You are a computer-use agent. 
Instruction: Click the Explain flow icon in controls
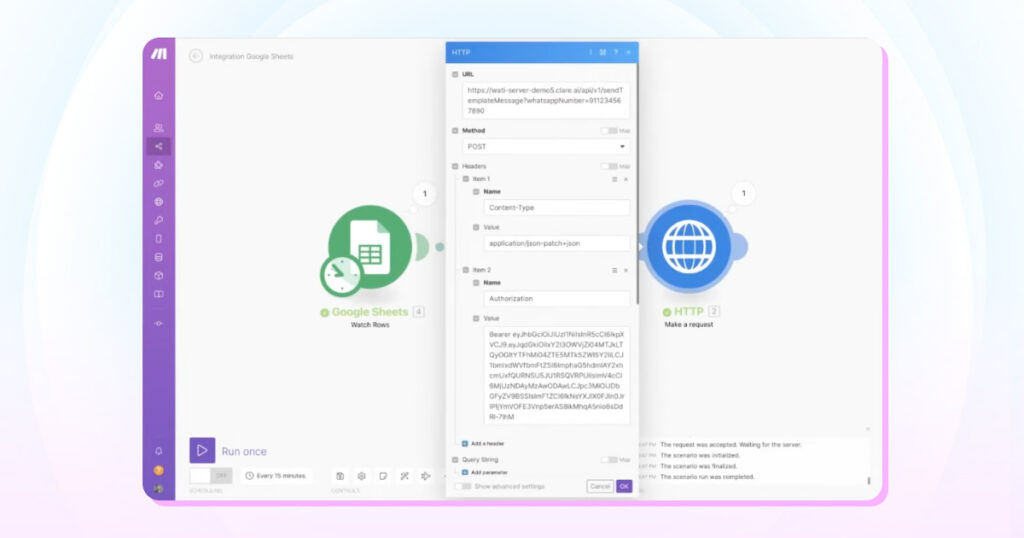pyautogui.click(x=426, y=476)
